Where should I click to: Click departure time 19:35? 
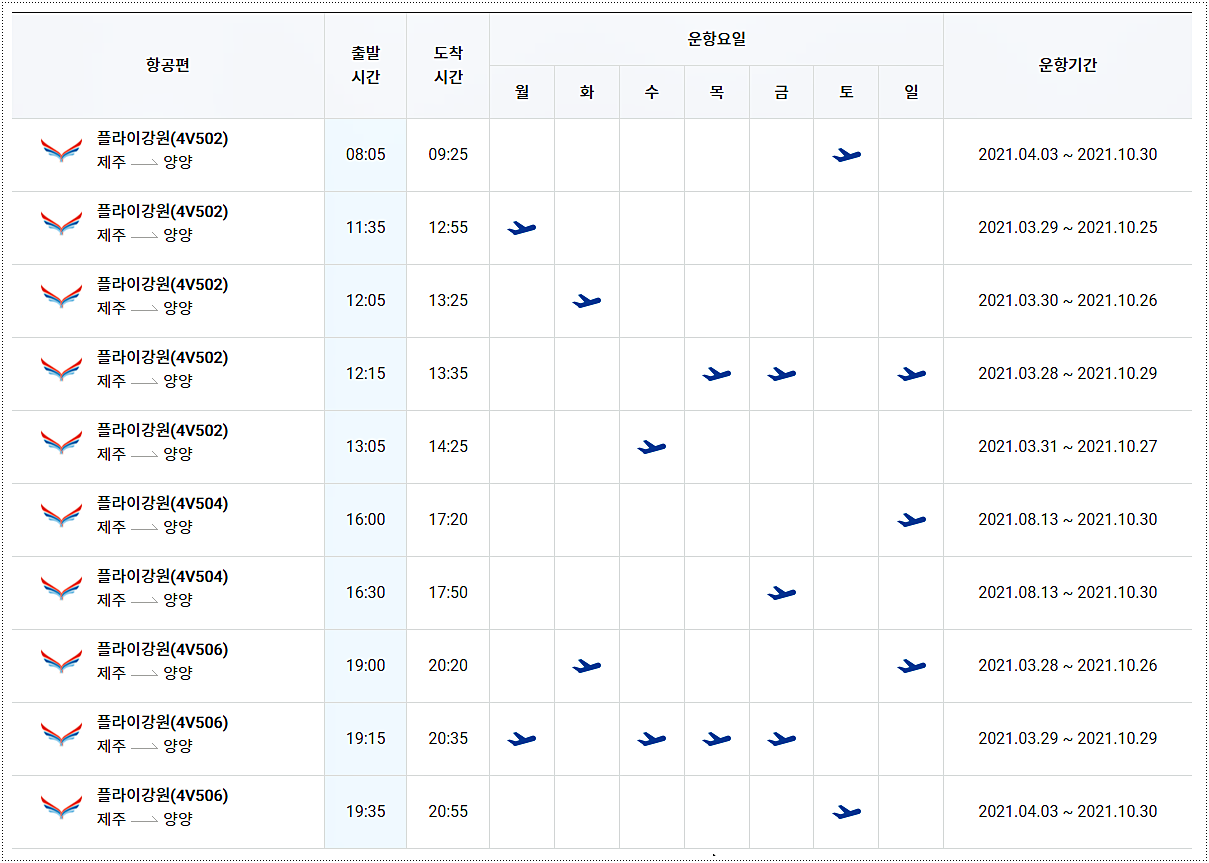click(366, 812)
